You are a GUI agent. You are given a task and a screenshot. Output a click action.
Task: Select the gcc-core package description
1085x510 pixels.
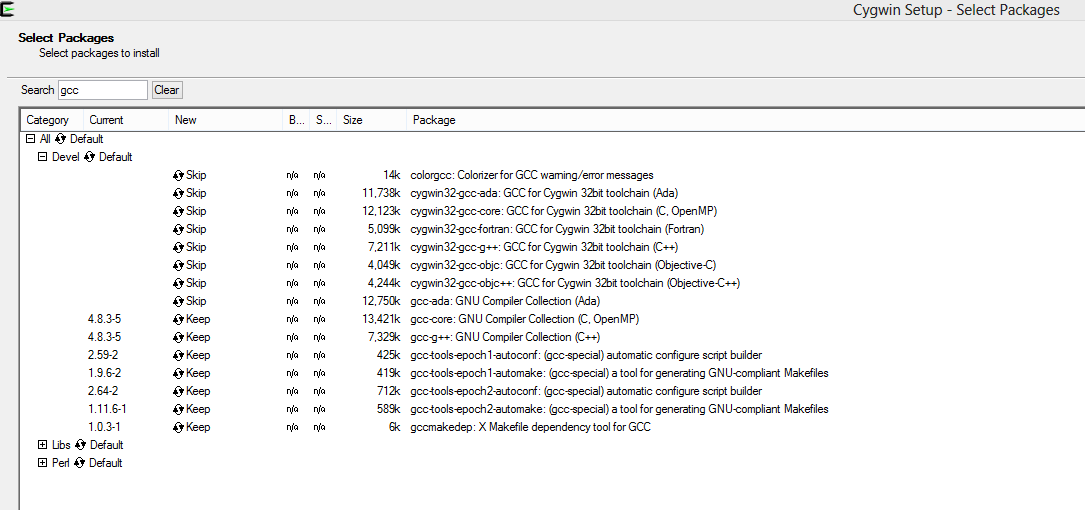click(x=525, y=319)
